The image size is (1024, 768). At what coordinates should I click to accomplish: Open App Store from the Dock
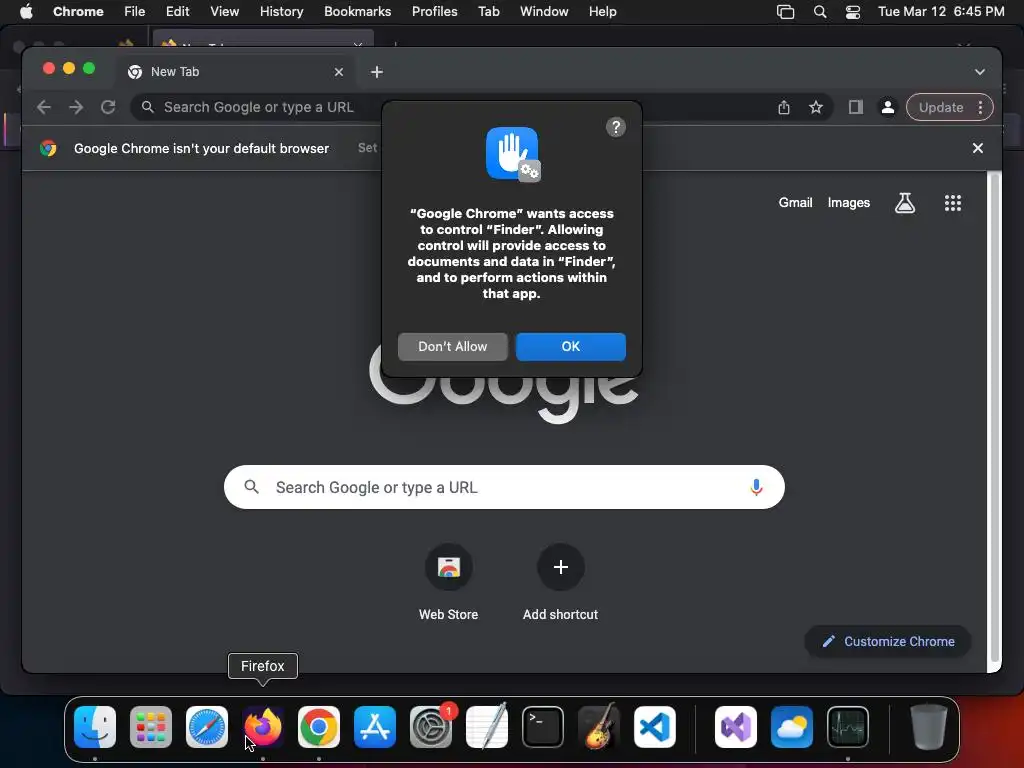tap(375, 727)
